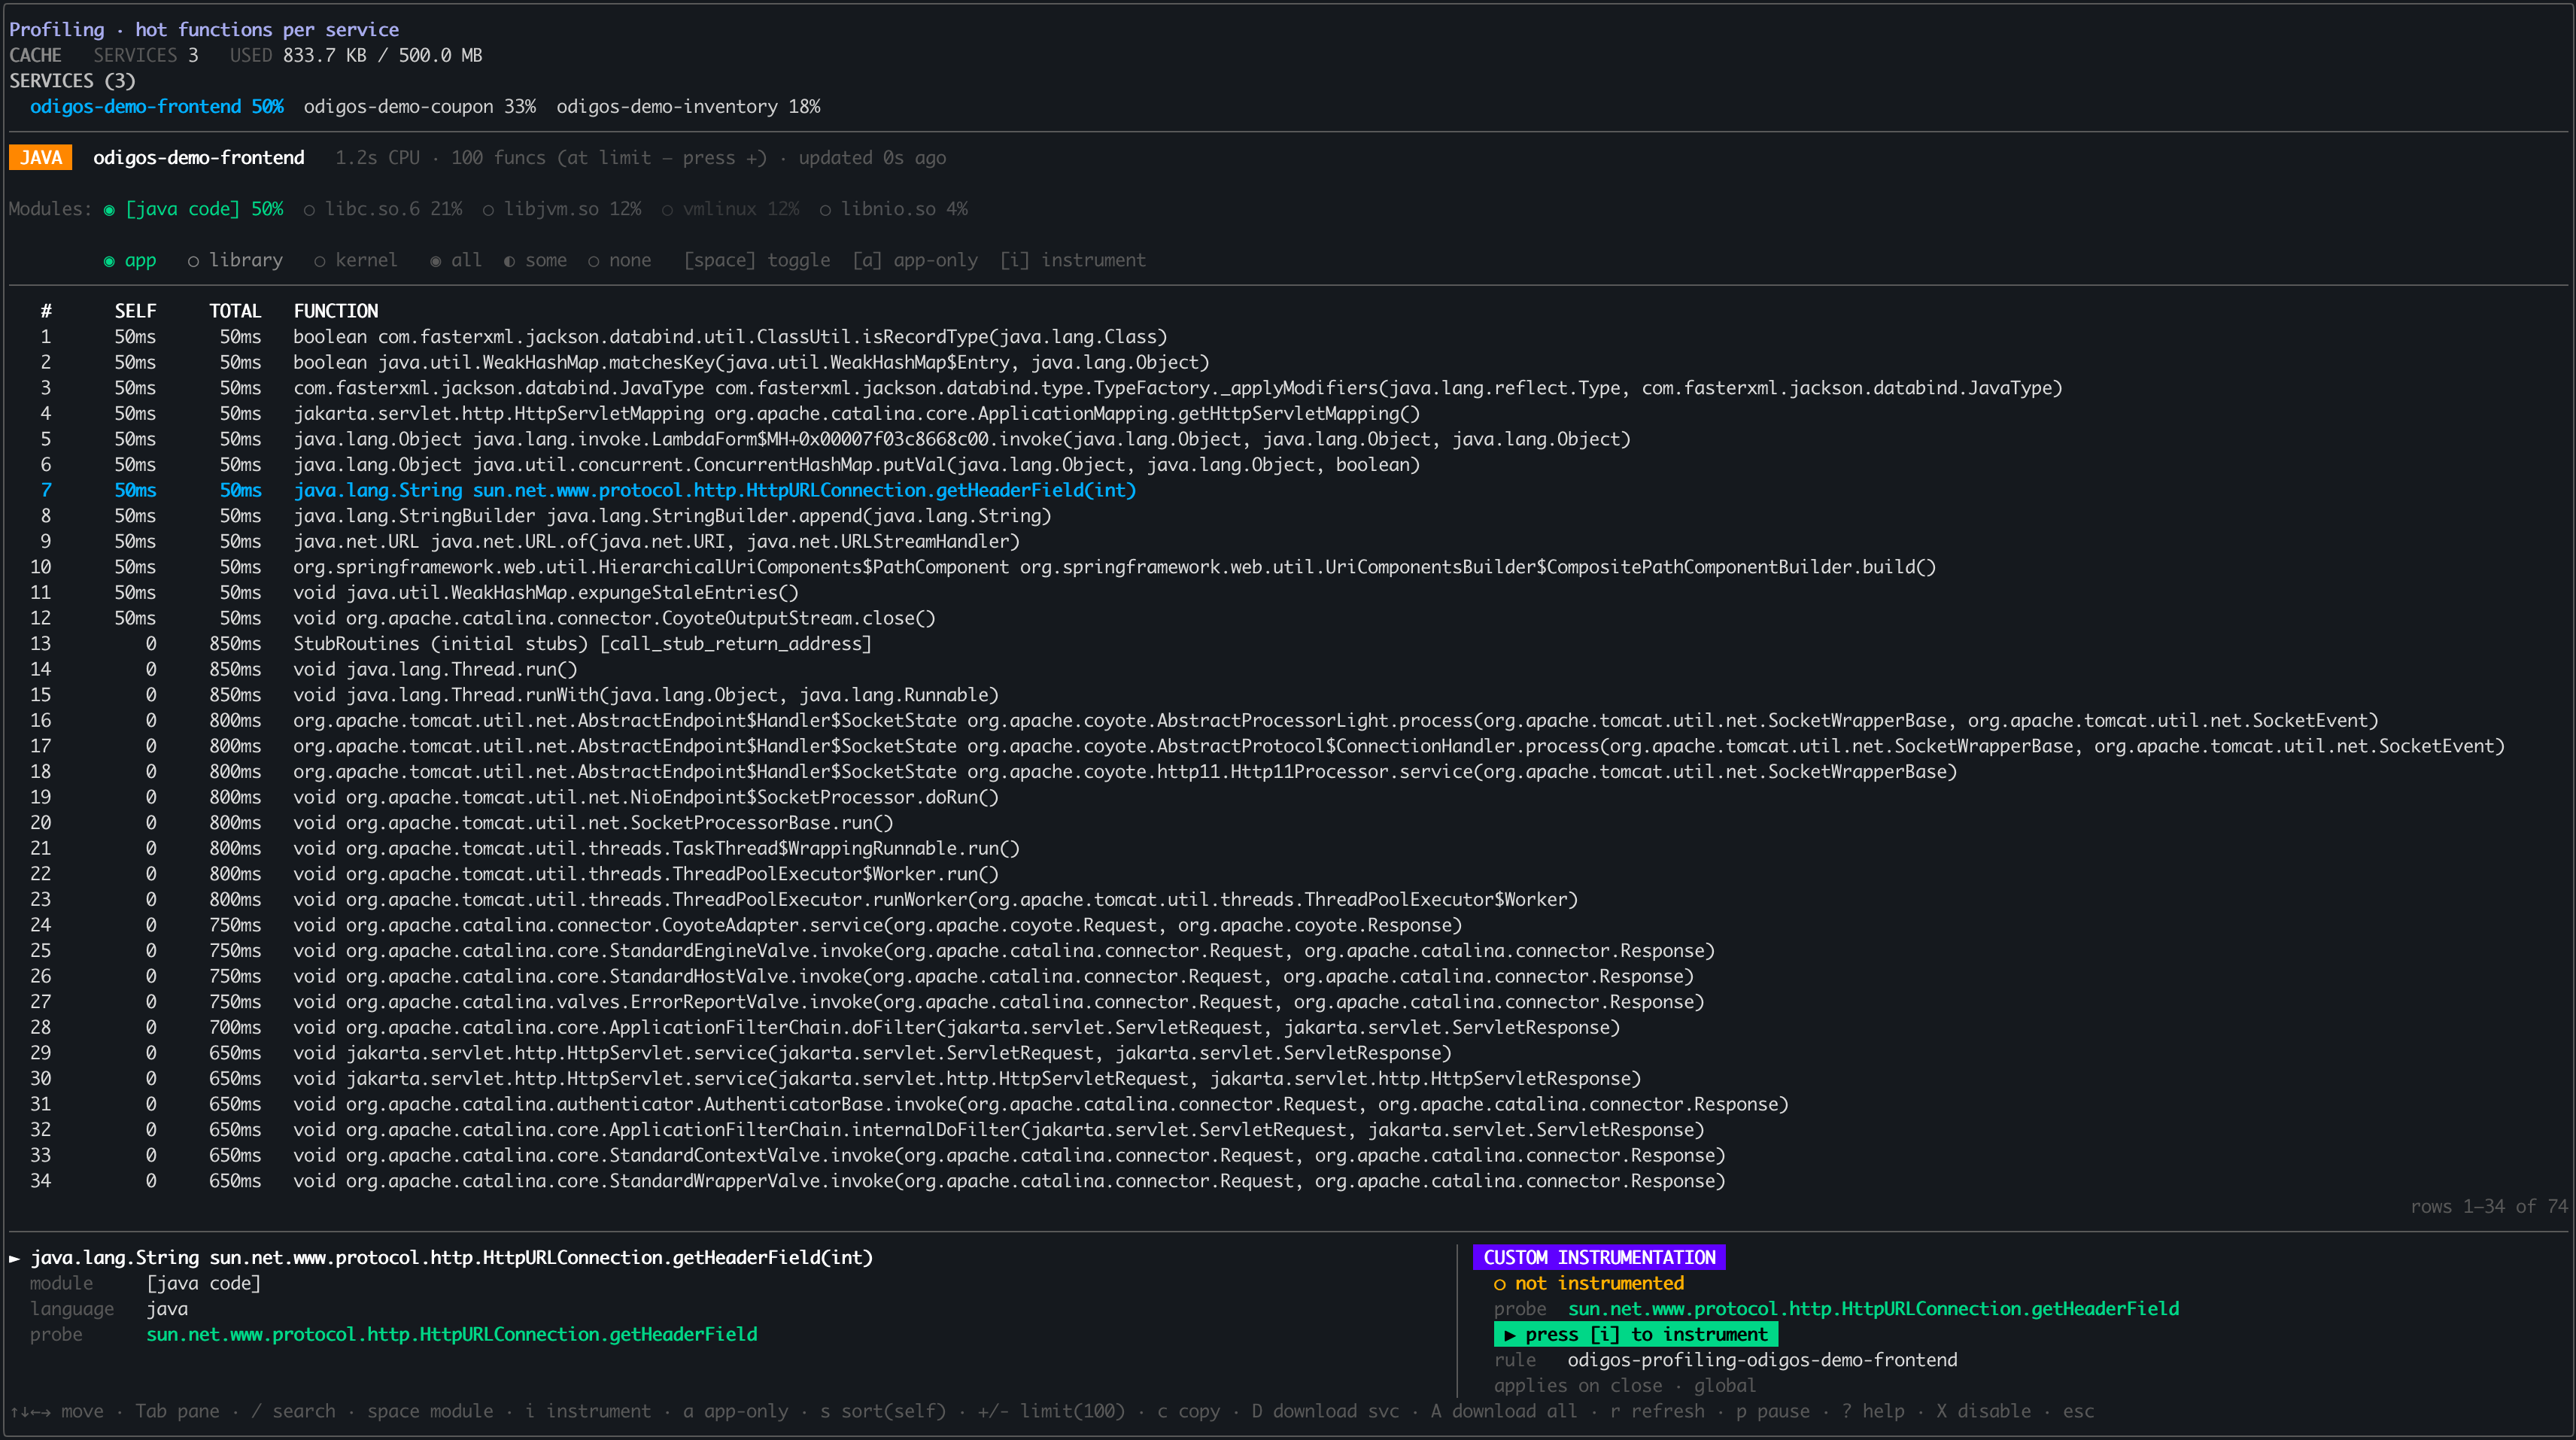Choose the all modules option
2576x1440 pixels.
click(x=456, y=260)
